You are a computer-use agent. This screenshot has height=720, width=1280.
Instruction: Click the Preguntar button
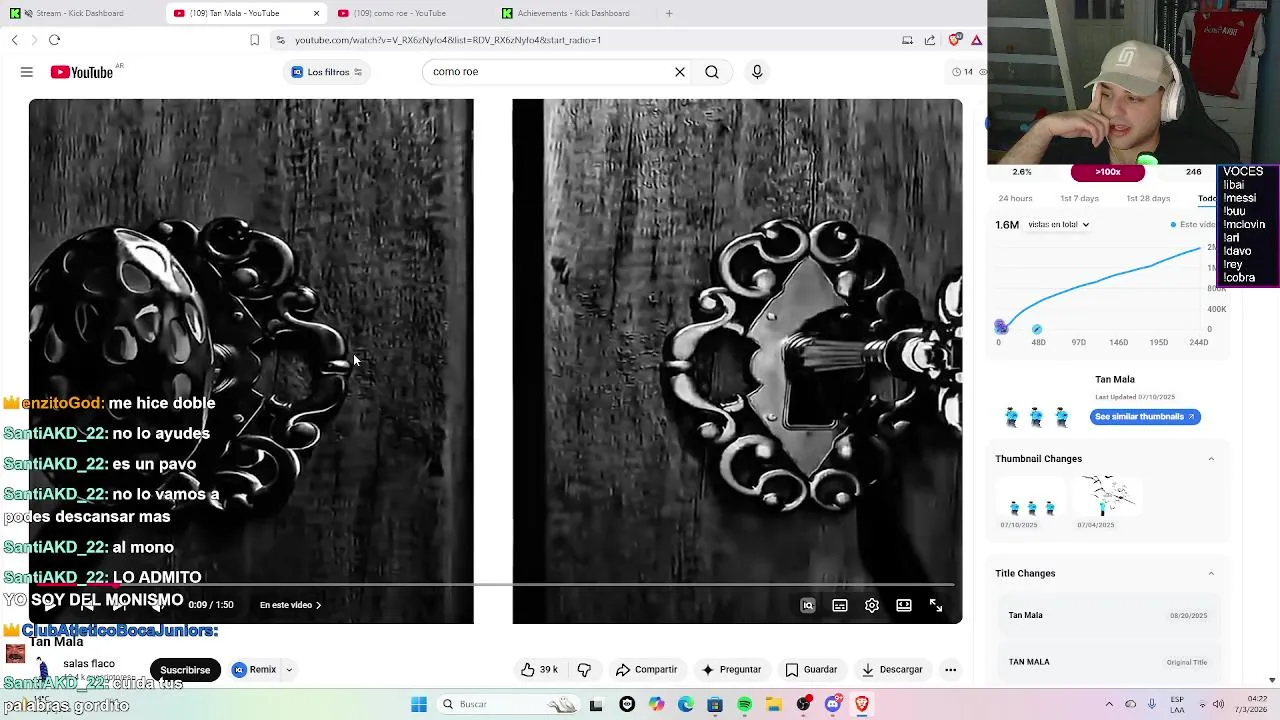coord(731,670)
